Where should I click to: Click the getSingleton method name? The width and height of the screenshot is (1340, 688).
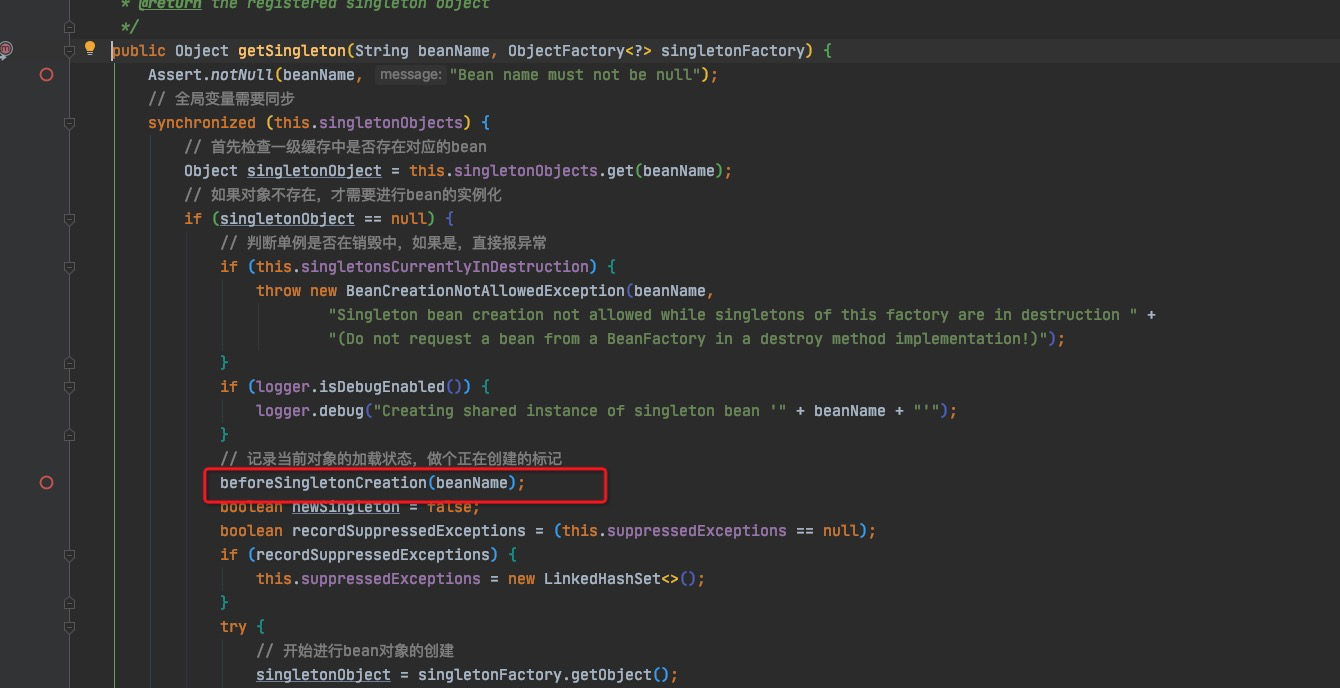point(292,51)
